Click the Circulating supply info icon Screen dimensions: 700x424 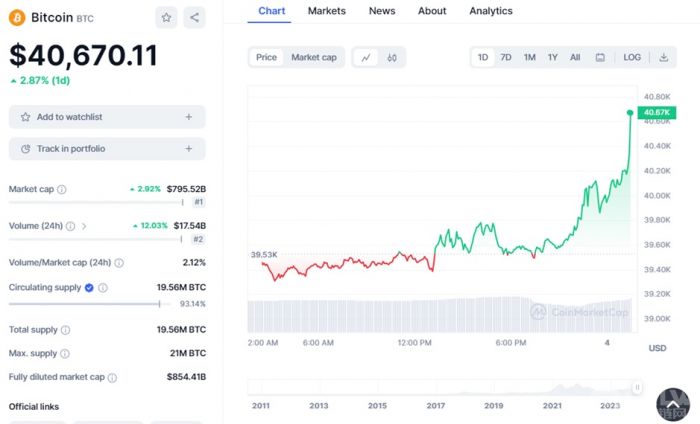103,288
